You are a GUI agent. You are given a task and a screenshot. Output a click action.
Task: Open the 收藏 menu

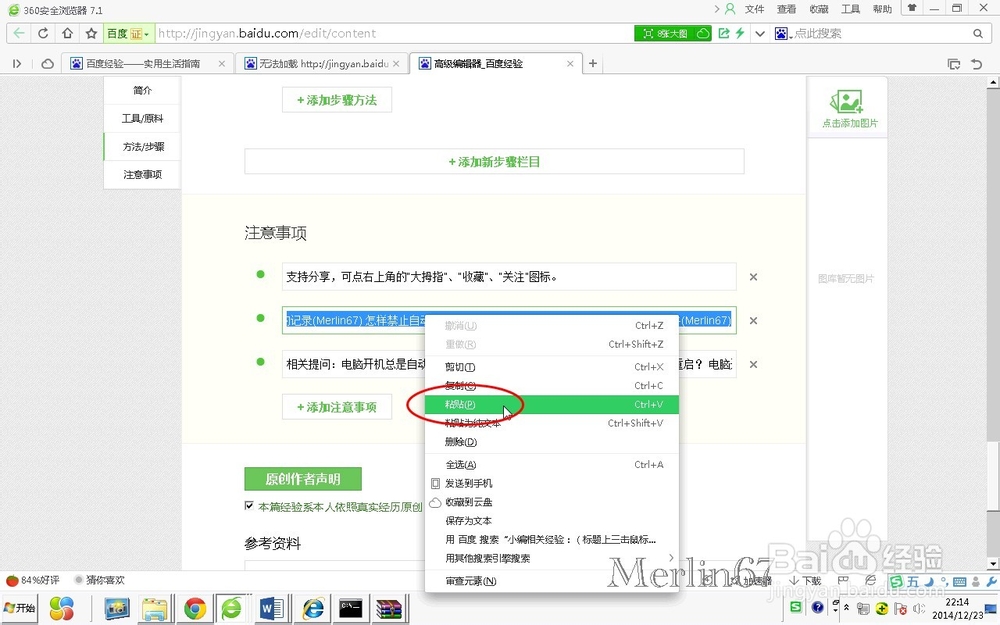coord(818,9)
